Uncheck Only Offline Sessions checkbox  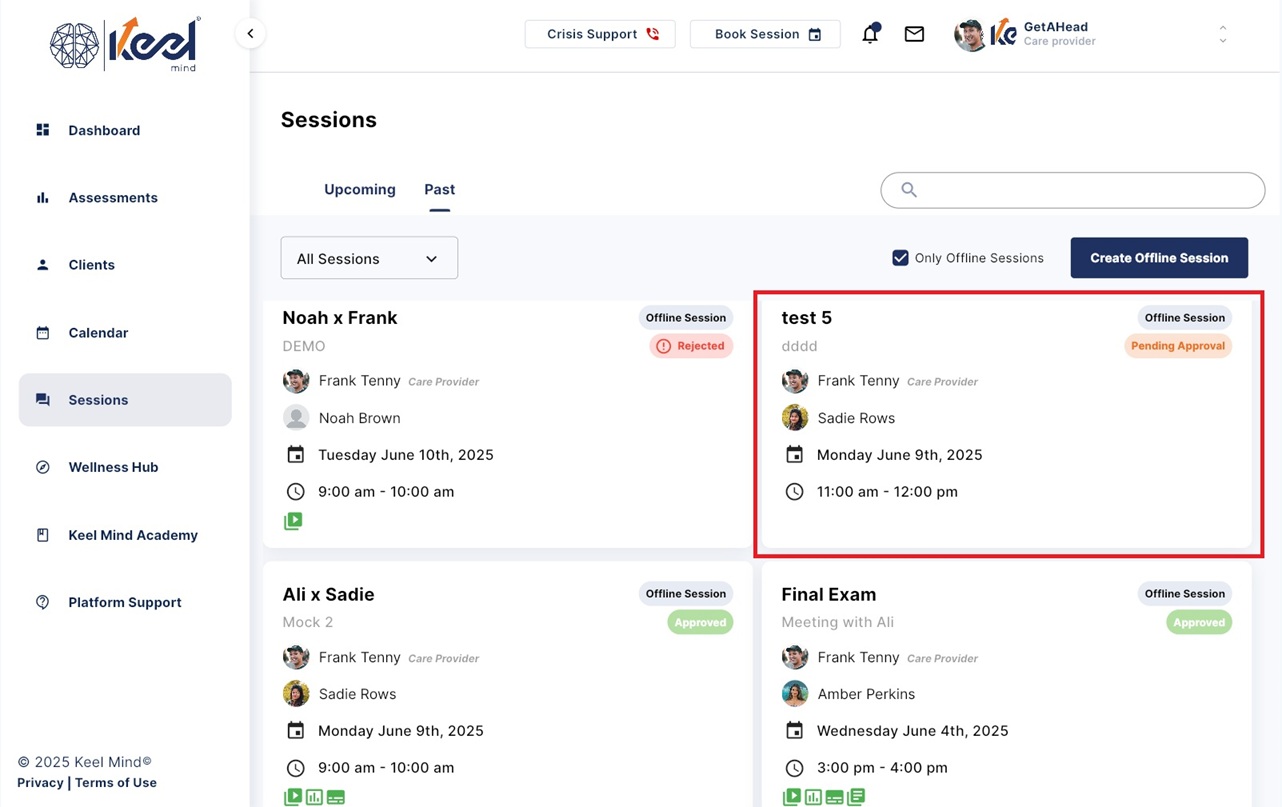pos(900,258)
